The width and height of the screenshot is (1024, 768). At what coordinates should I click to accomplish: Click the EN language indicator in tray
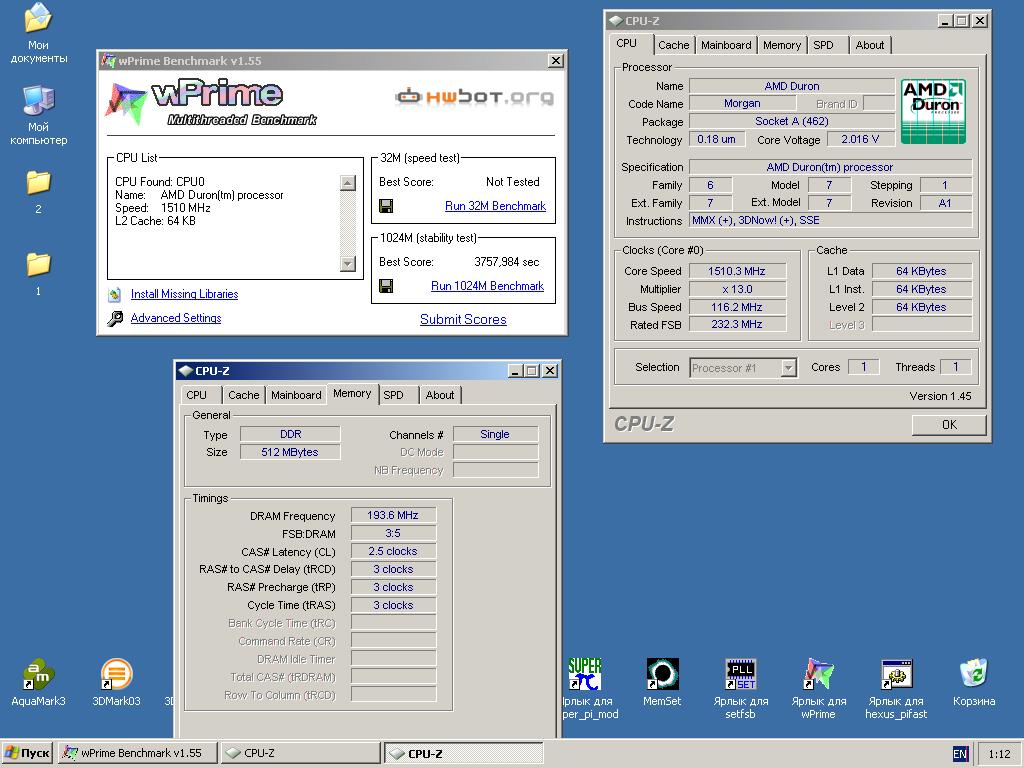tap(960, 754)
